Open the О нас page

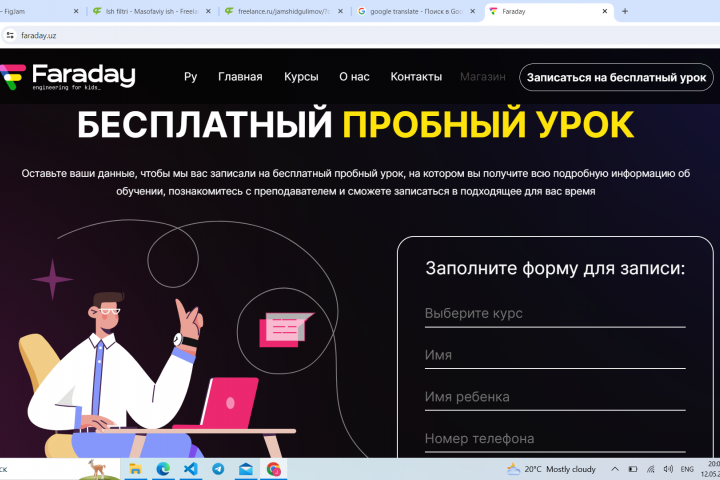tap(354, 77)
